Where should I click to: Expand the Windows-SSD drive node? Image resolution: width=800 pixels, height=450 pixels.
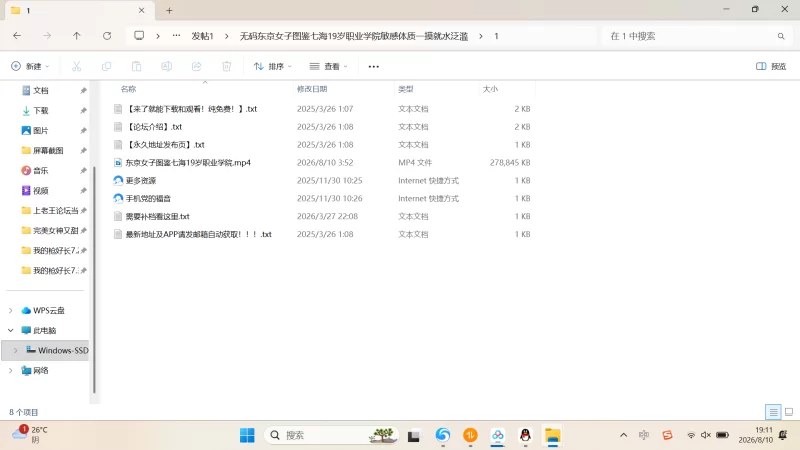[x=15, y=350]
